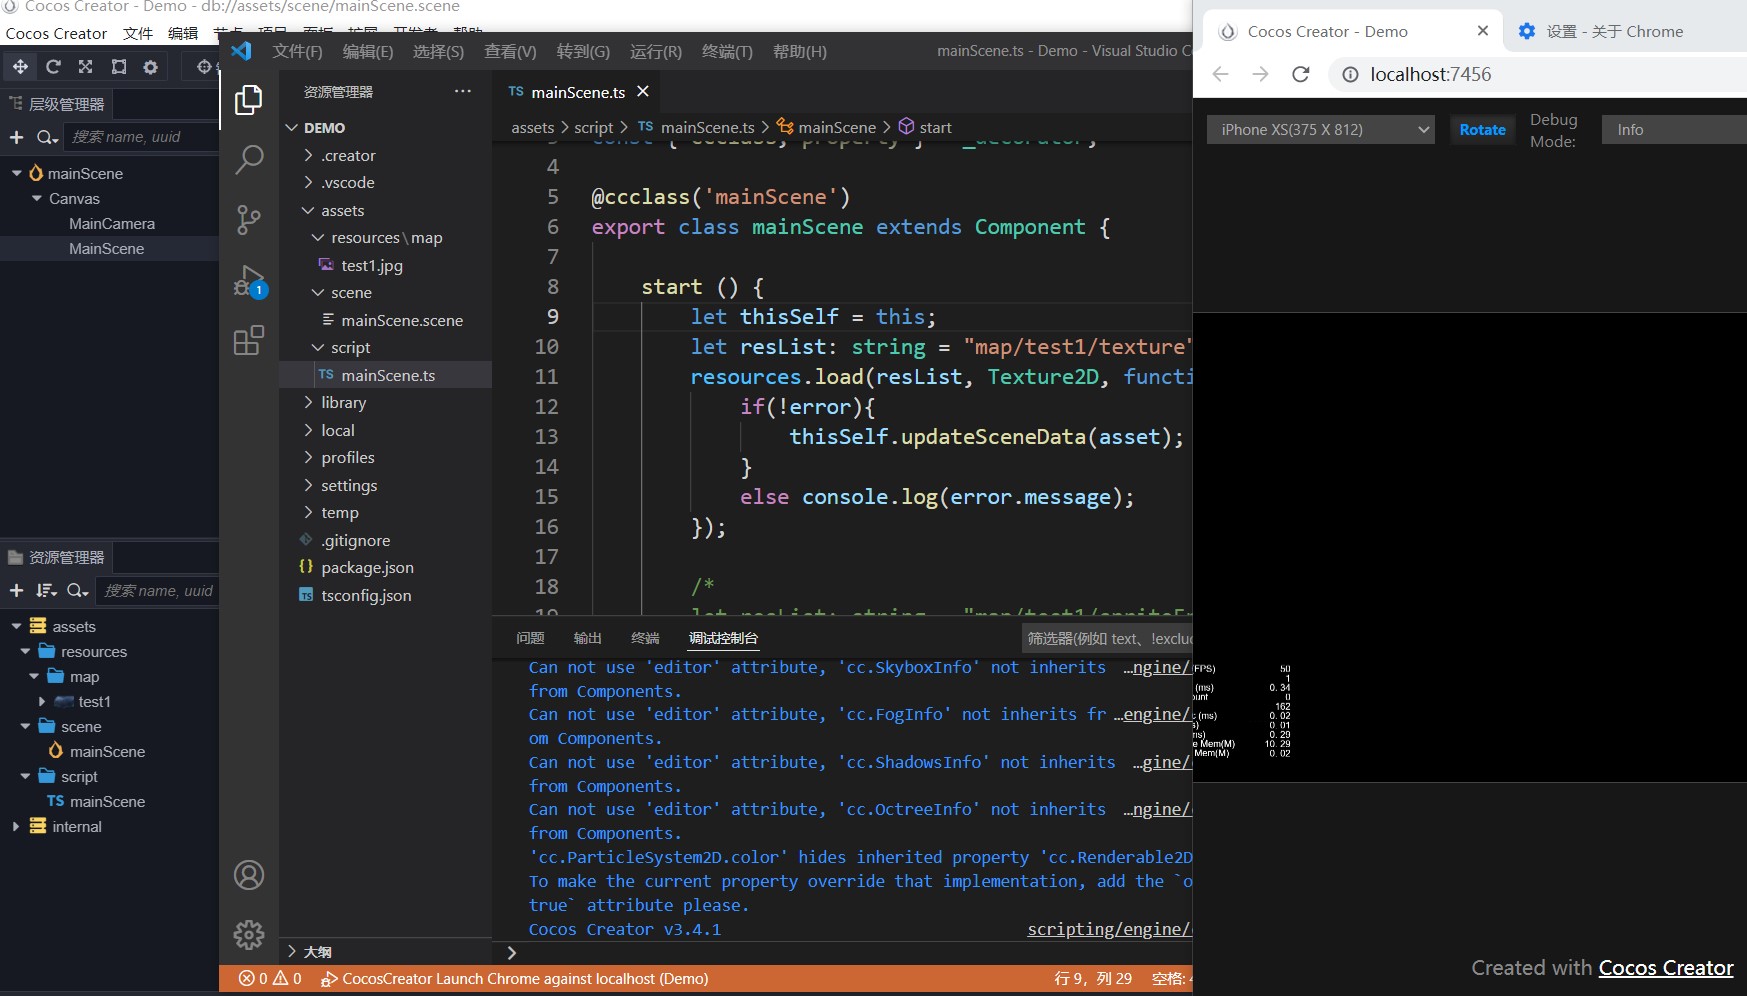Open the Search view in activity bar
This screenshot has height=996, width=1747.
pos(248,159)
